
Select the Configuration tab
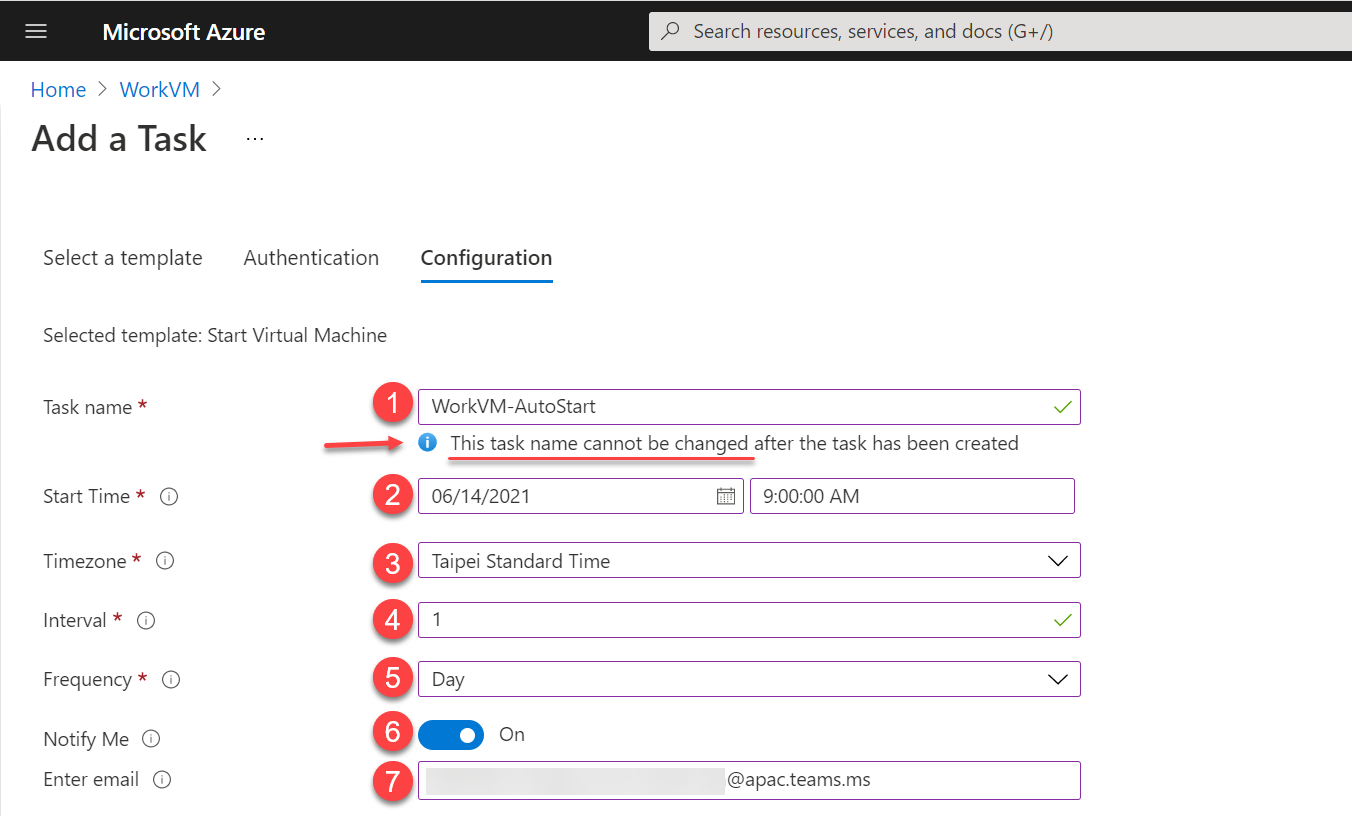pos(486,258)
